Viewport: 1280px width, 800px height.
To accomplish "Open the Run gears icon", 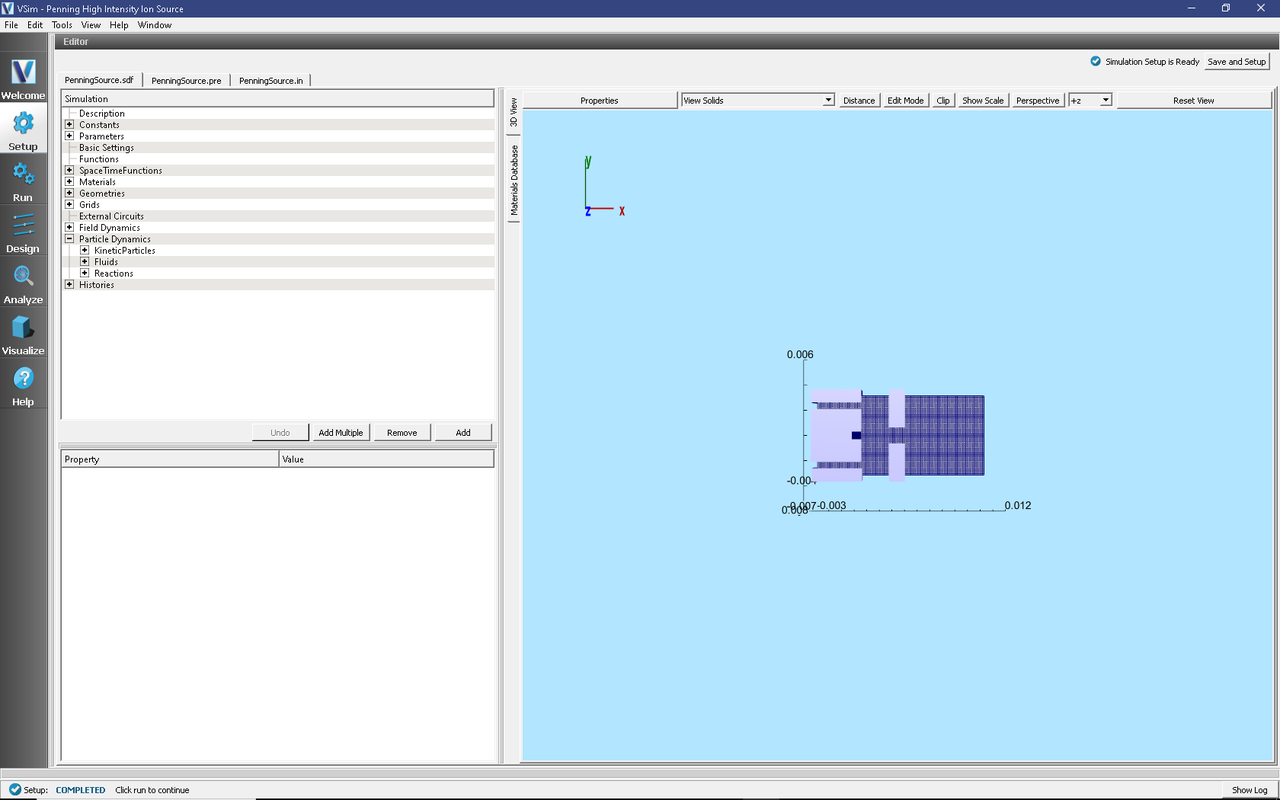I will coord(23,174).
